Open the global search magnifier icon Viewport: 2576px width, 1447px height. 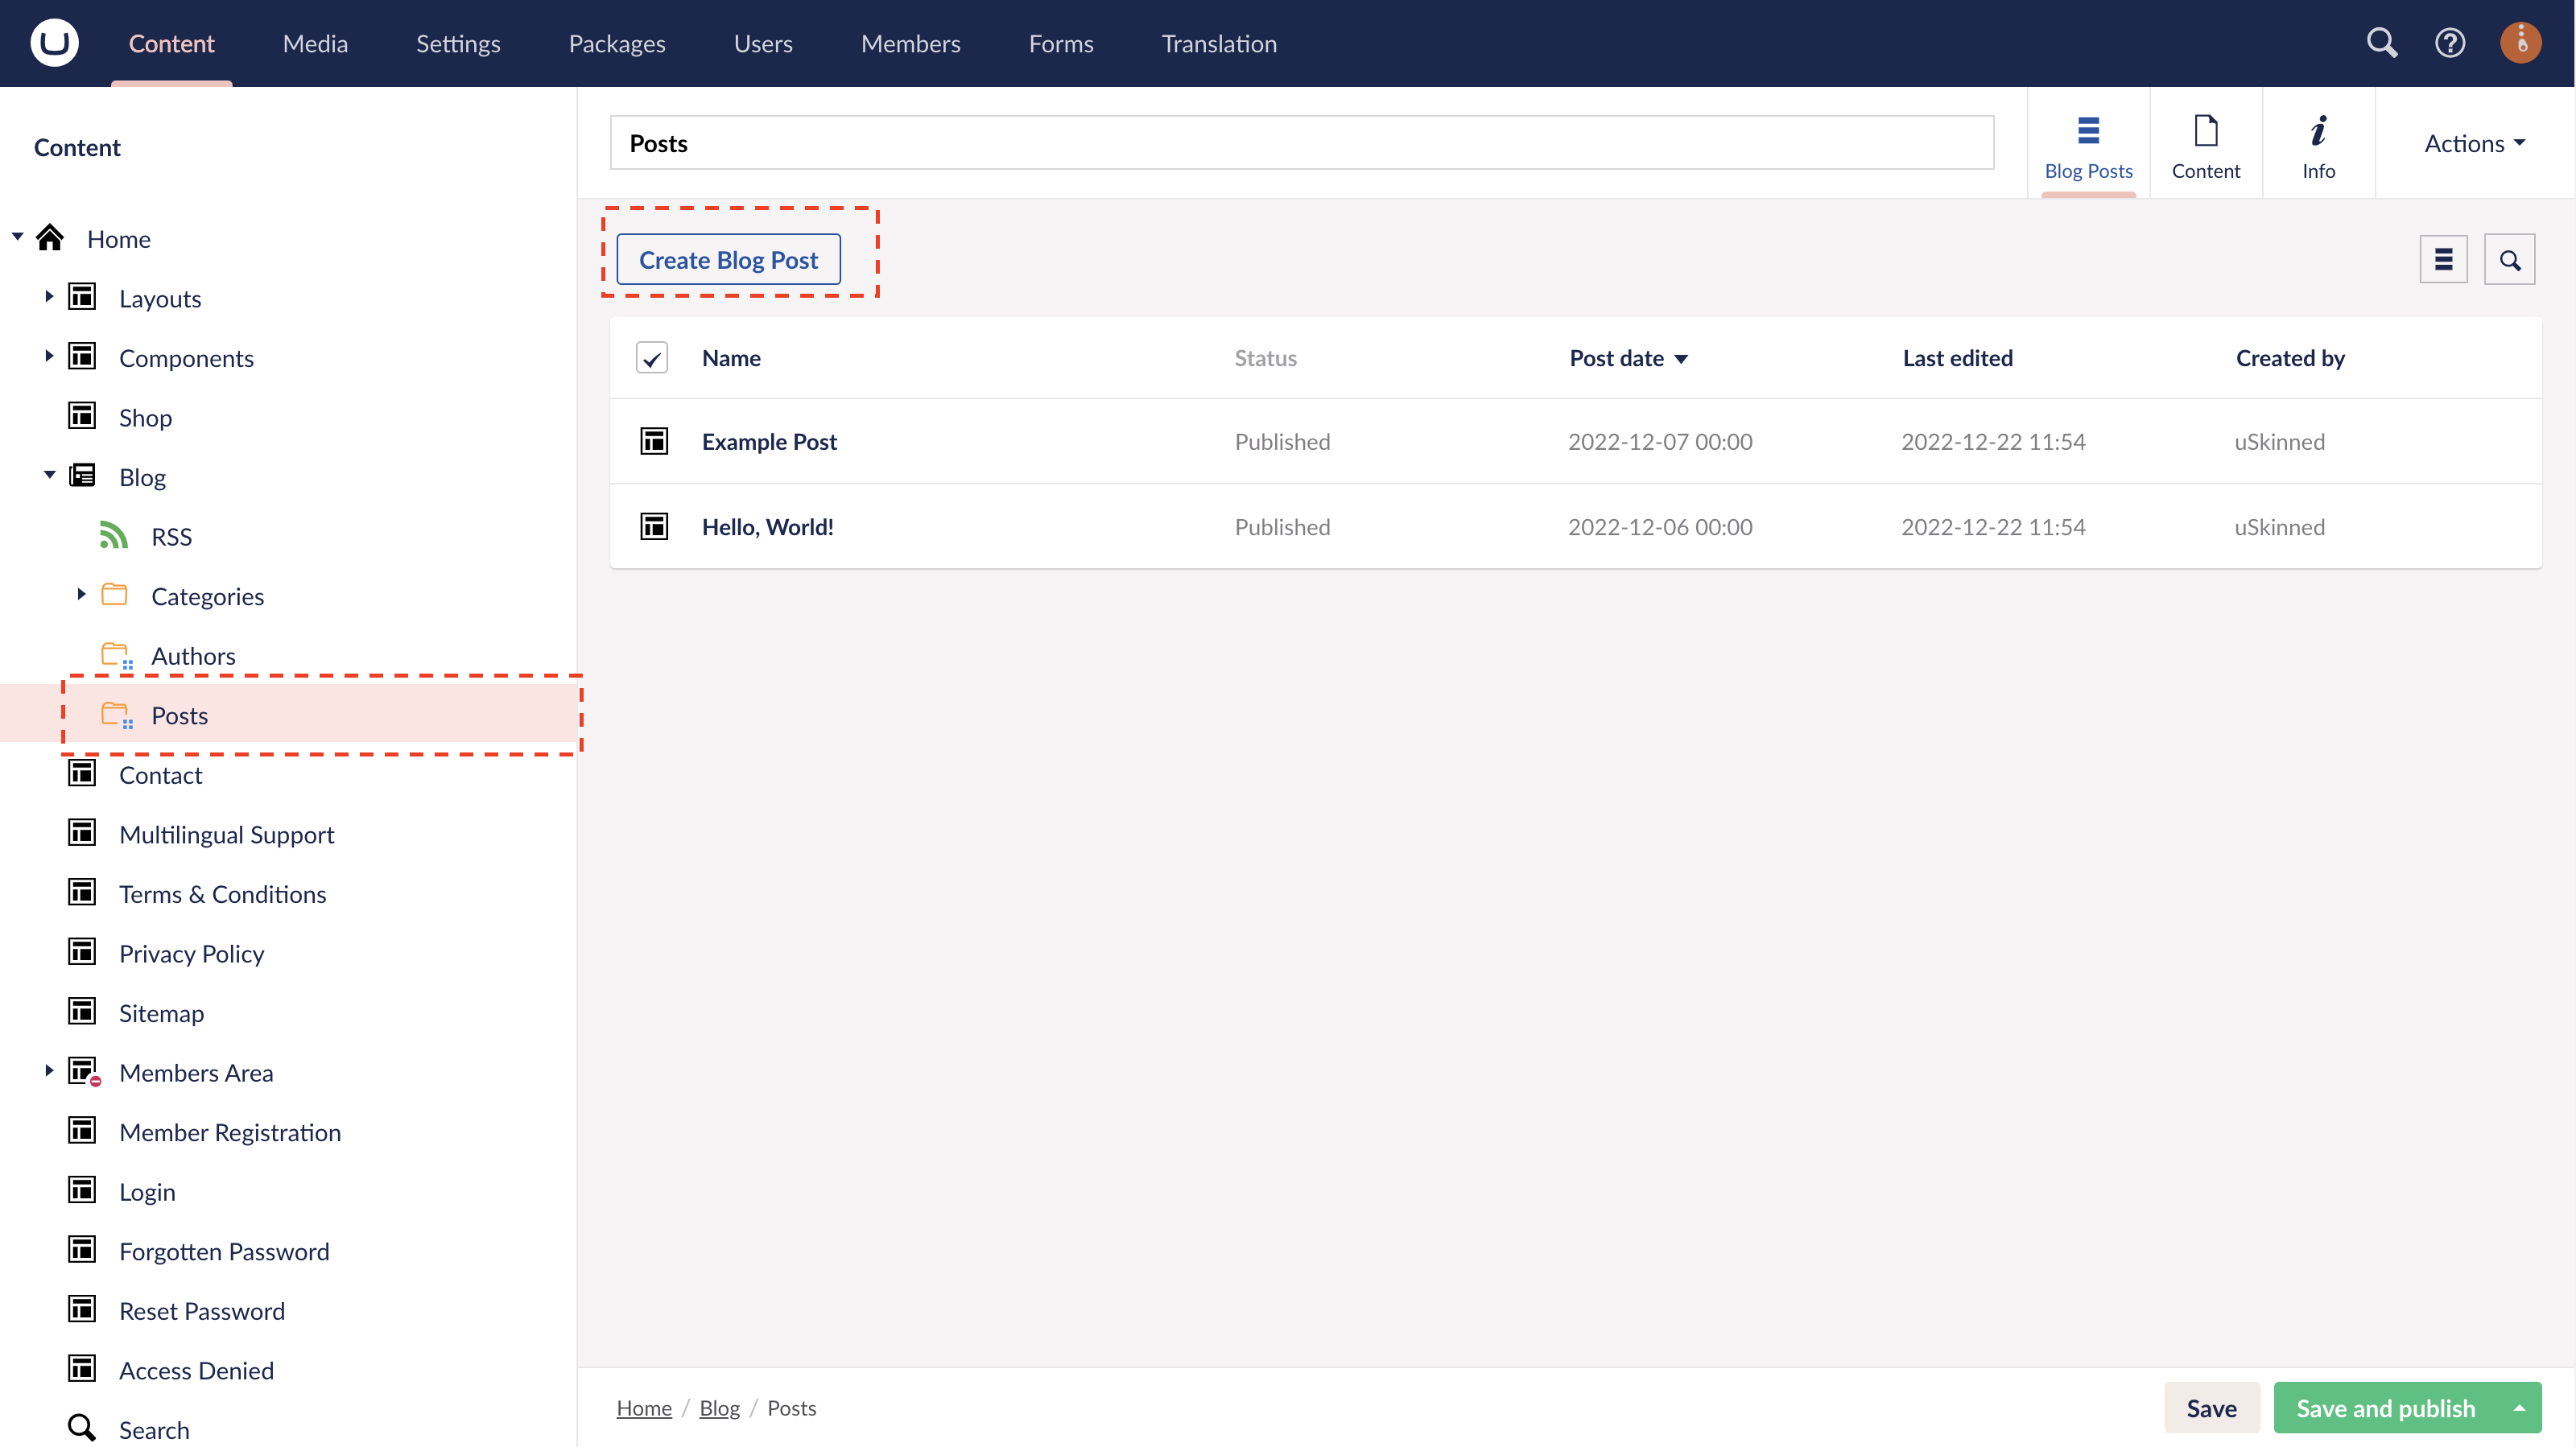[2382, 43]
